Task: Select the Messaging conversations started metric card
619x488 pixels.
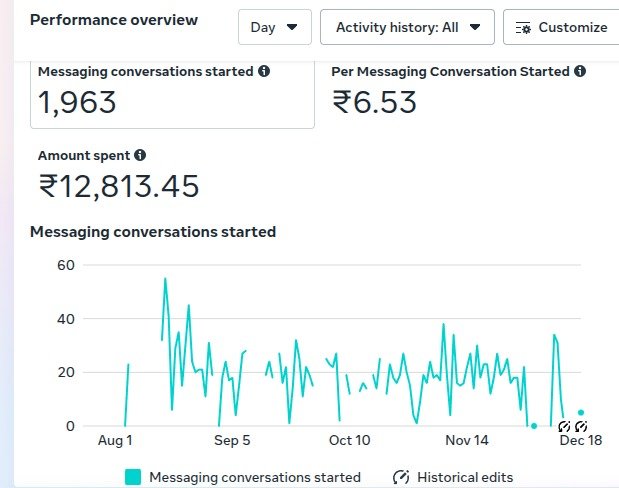Action: click(x=173, y=95)
